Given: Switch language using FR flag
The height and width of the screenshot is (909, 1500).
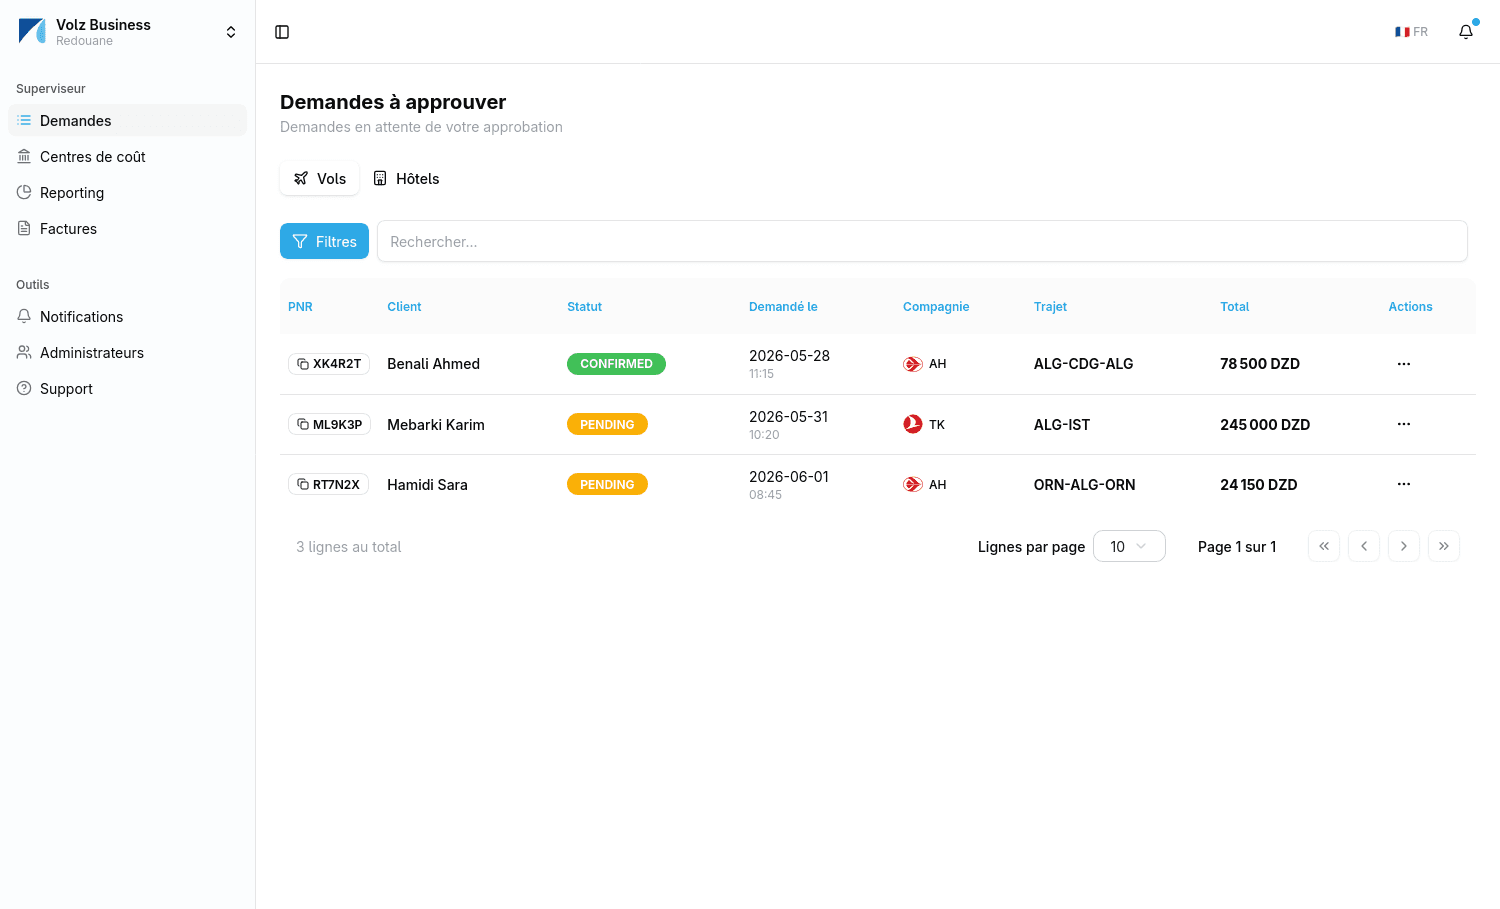Looking at the screenshot, I should click(1411, 32).
